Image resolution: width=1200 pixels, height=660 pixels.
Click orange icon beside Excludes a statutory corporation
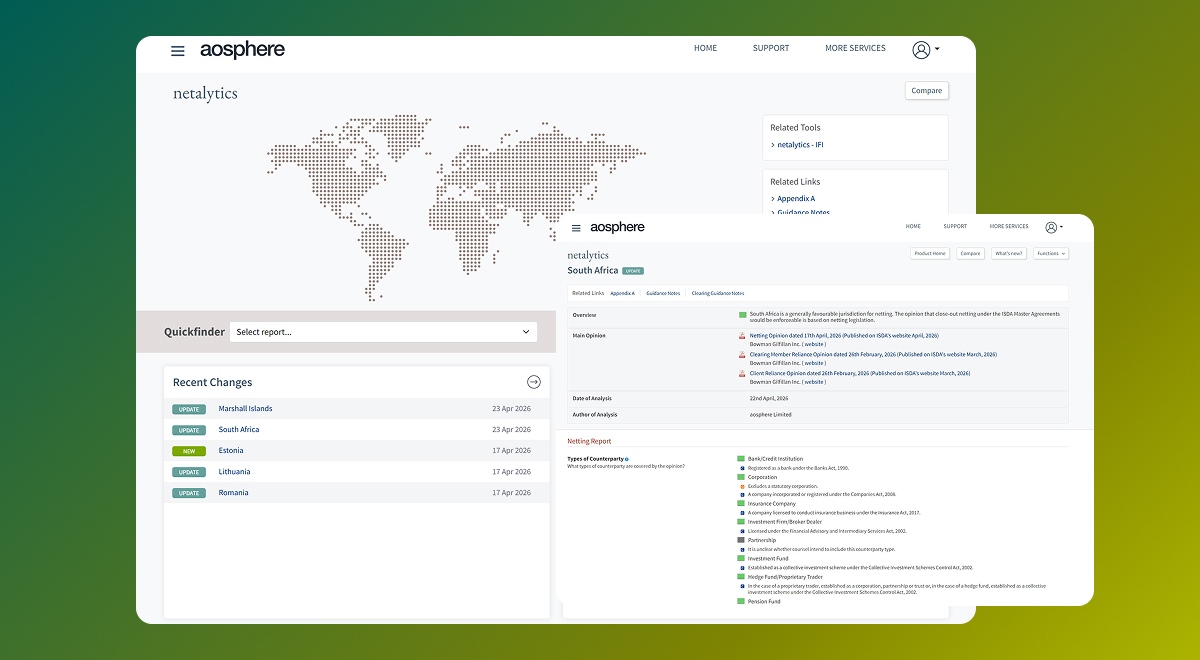point(742,486)
